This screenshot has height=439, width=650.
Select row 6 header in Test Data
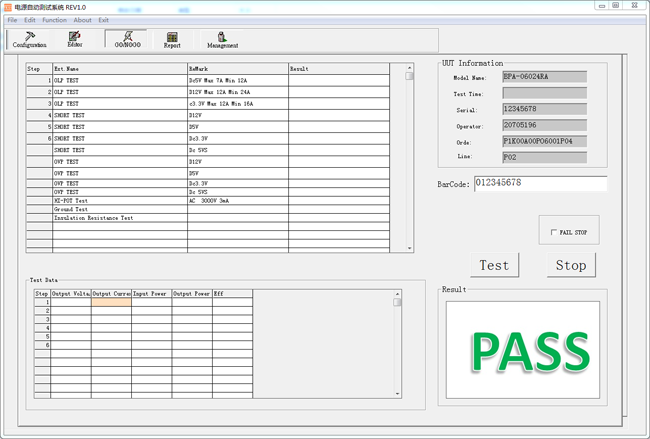tap(42, 345)
